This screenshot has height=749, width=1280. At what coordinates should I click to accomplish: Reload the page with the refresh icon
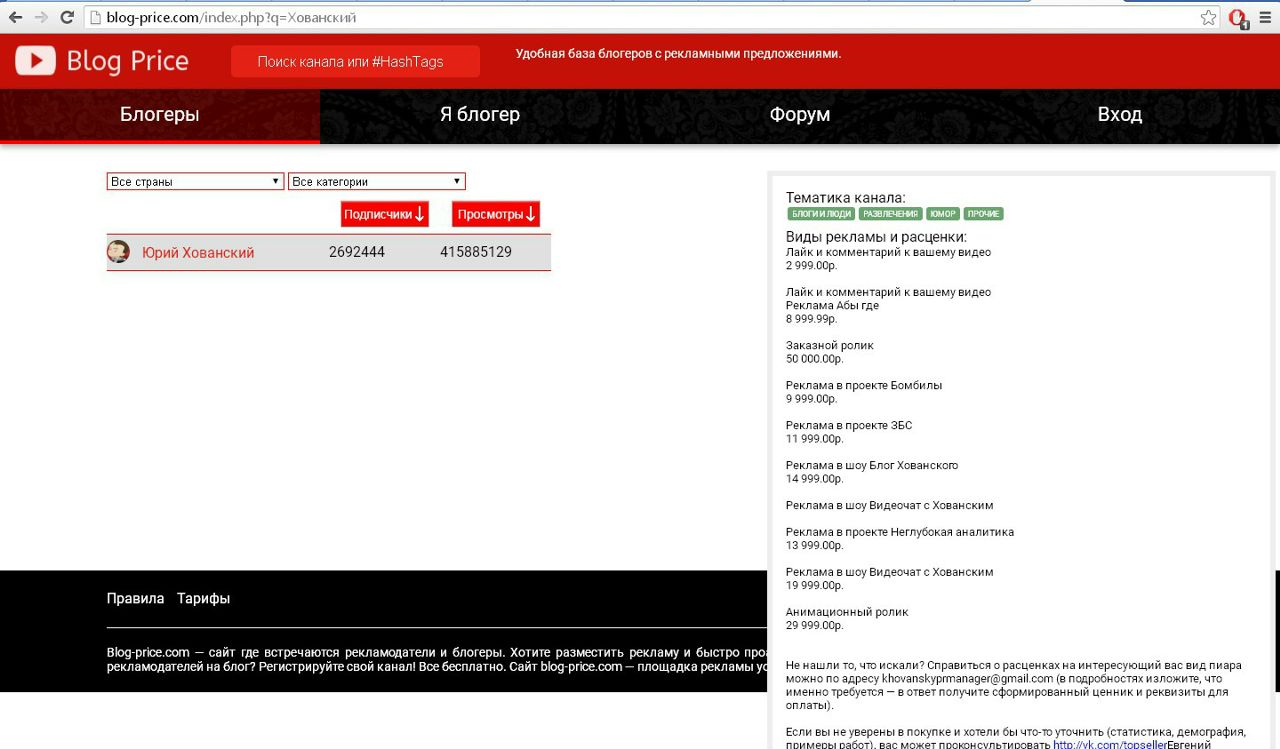click(67, 17)
